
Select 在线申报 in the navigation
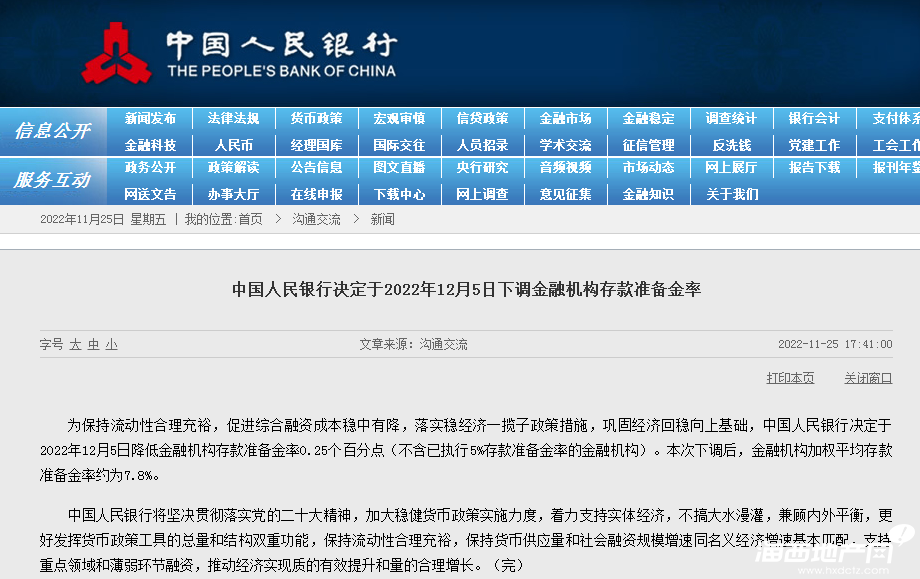[317, 194]
